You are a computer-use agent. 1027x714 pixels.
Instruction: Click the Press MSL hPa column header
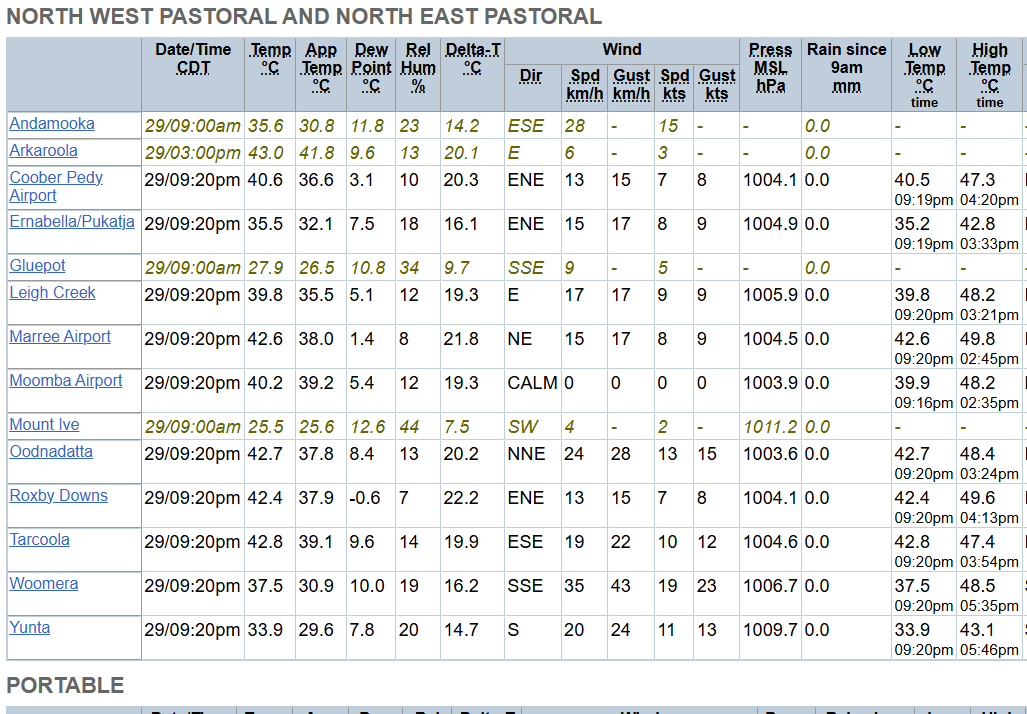point(770,67)
